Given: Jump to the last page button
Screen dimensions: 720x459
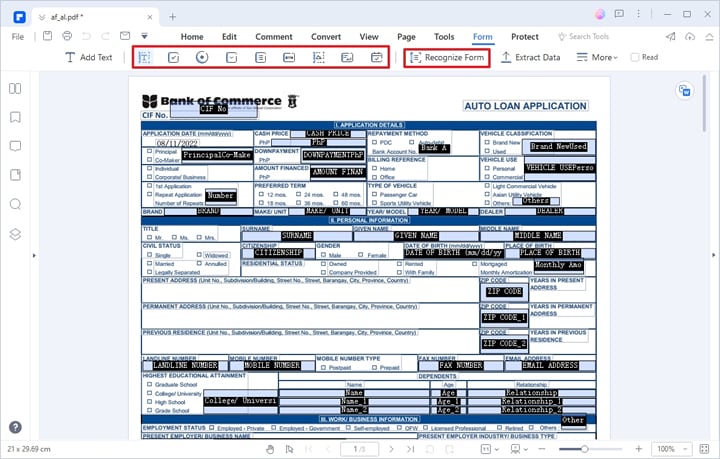Looking at the screenshot, I should click(411, 449).
